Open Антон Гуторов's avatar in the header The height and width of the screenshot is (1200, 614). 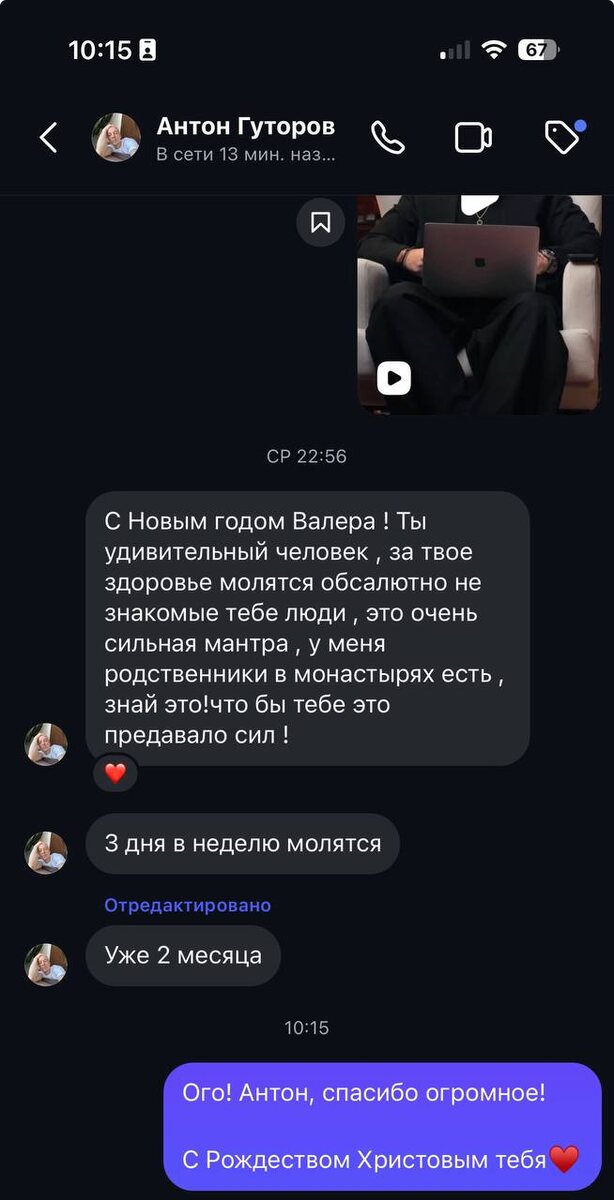pyautogui.click(x=116, y=138)
